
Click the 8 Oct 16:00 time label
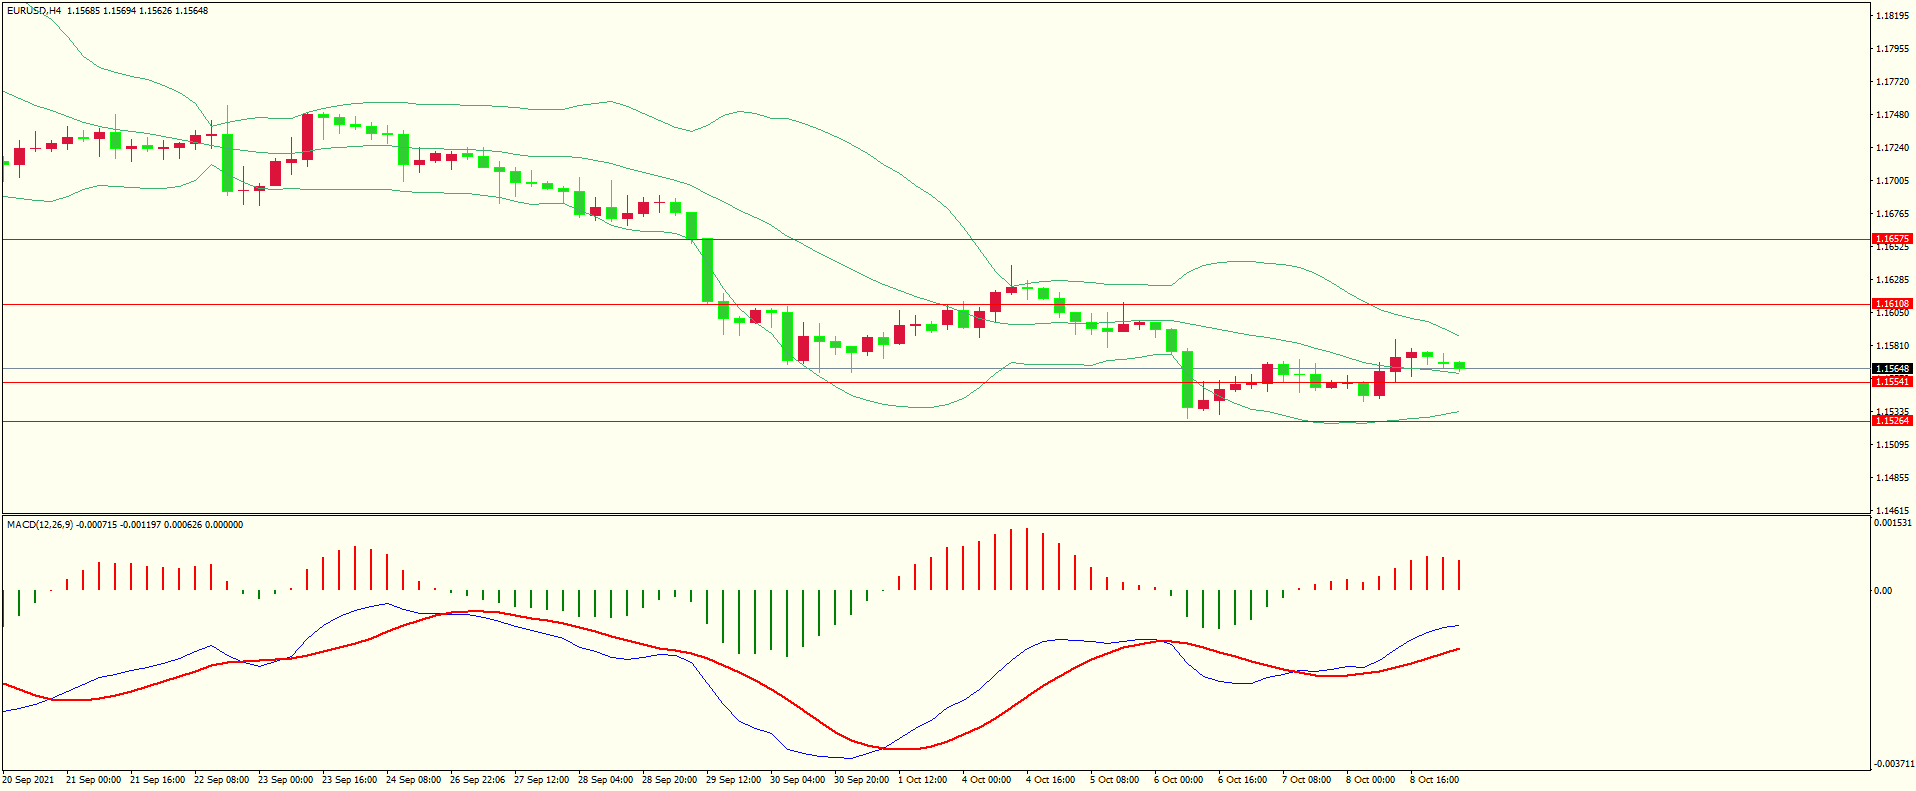[x=1434, y=780]
